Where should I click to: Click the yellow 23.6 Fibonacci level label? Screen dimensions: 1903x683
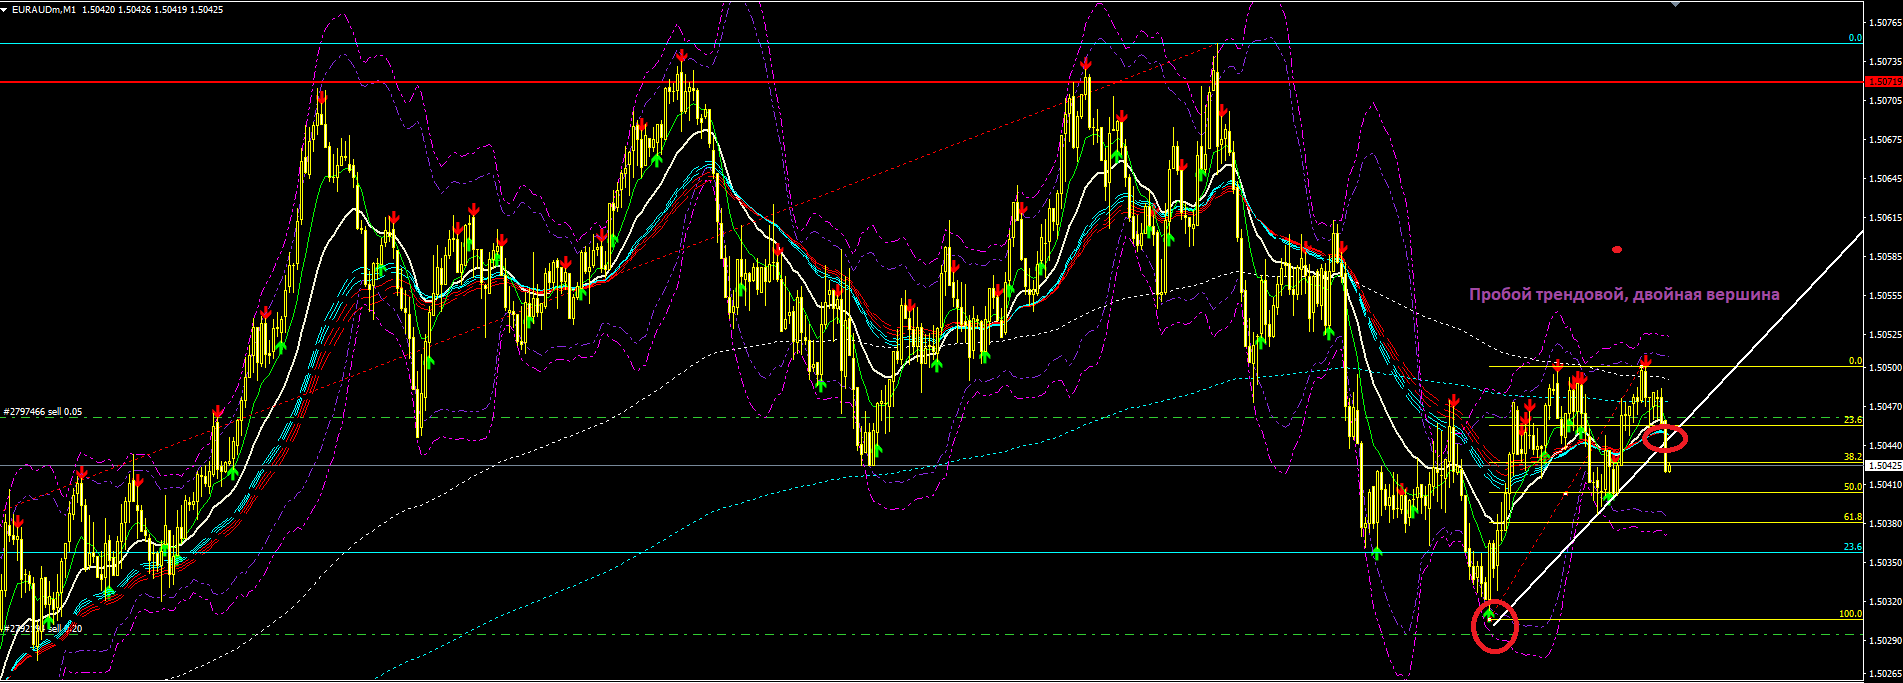(x=1853, y=420)
